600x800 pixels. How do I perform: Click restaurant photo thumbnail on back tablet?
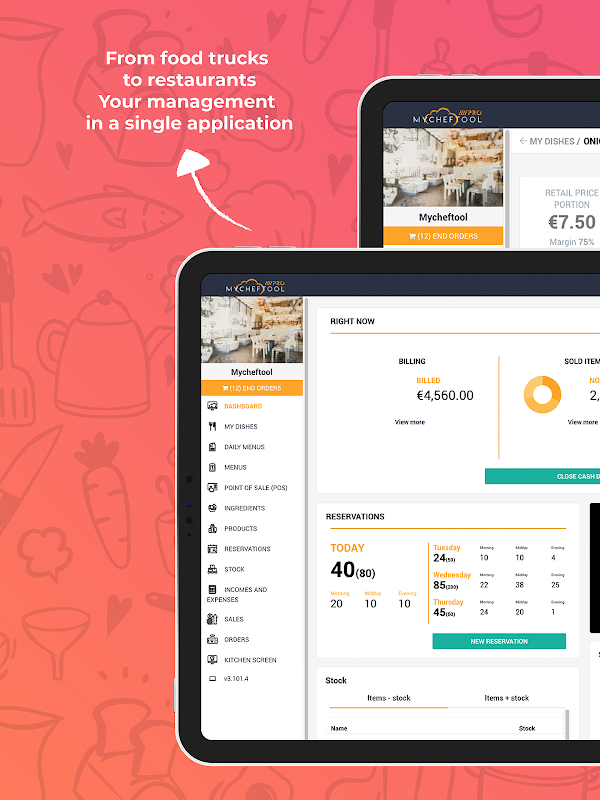point(443,168)
